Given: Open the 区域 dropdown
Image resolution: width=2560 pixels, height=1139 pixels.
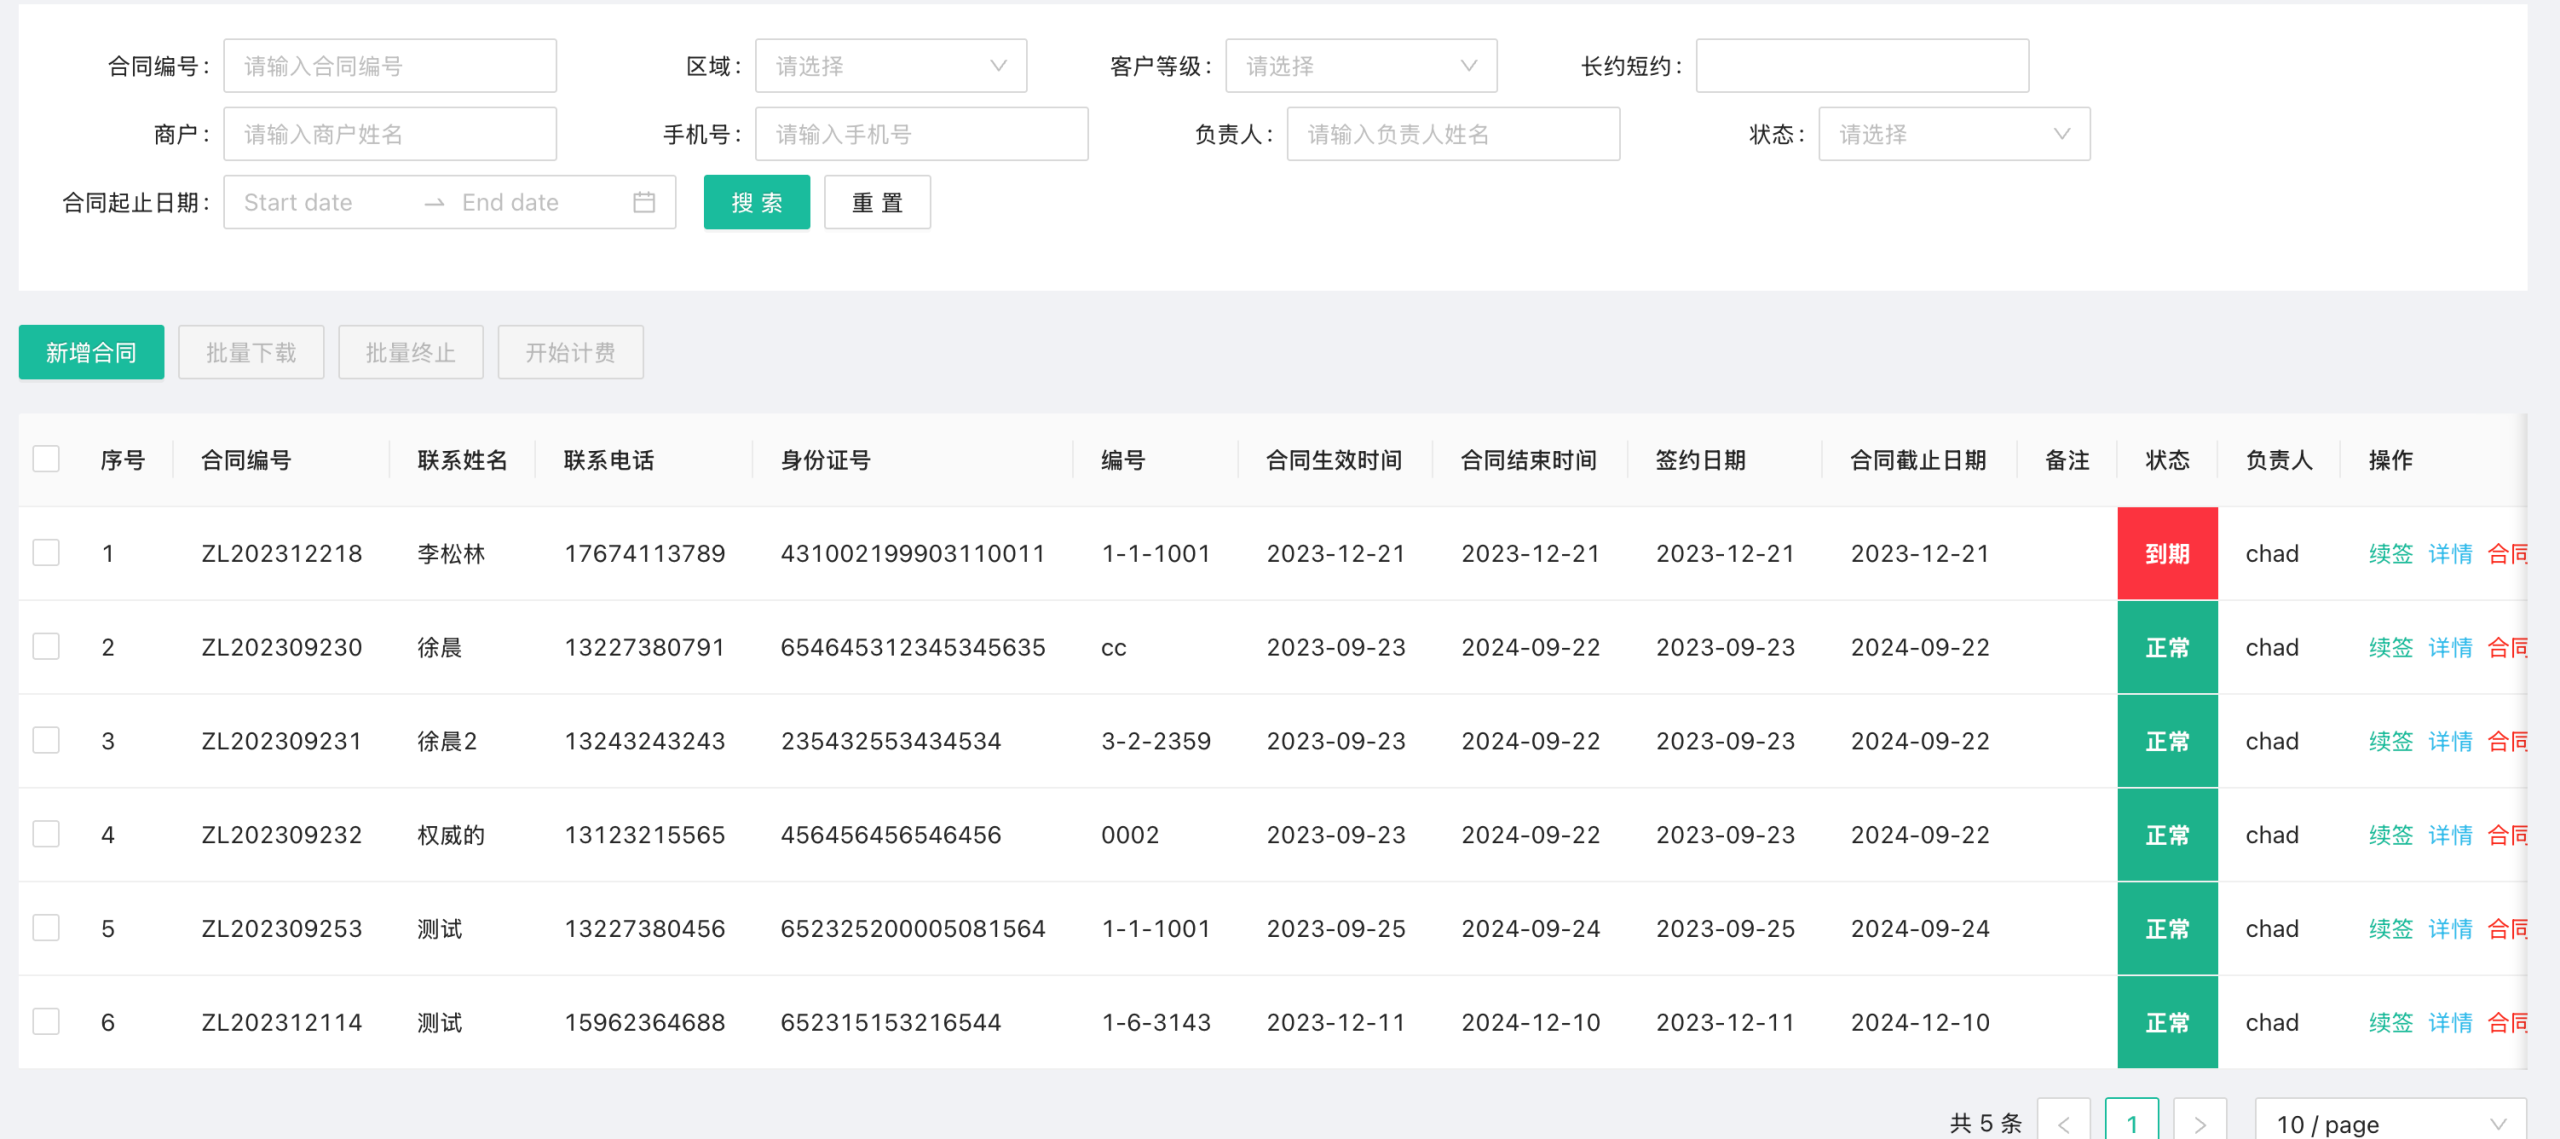Looking at the screenshot, I should click(x=891, y=66).
